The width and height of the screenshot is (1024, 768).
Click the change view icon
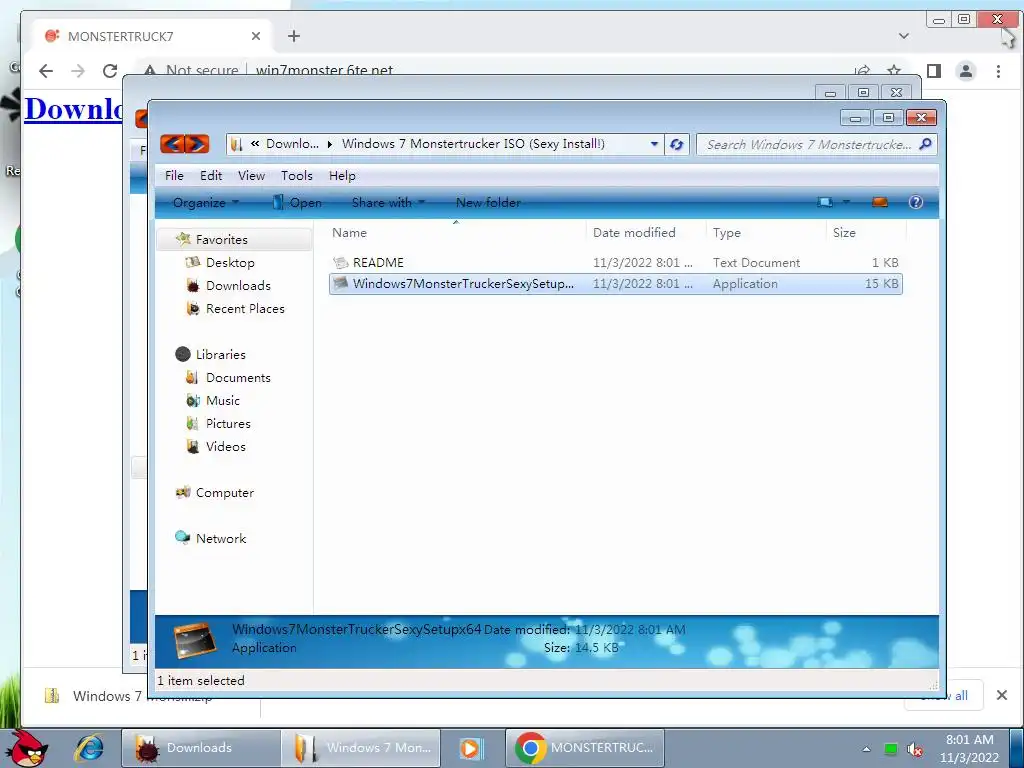(x=825, y=202)
